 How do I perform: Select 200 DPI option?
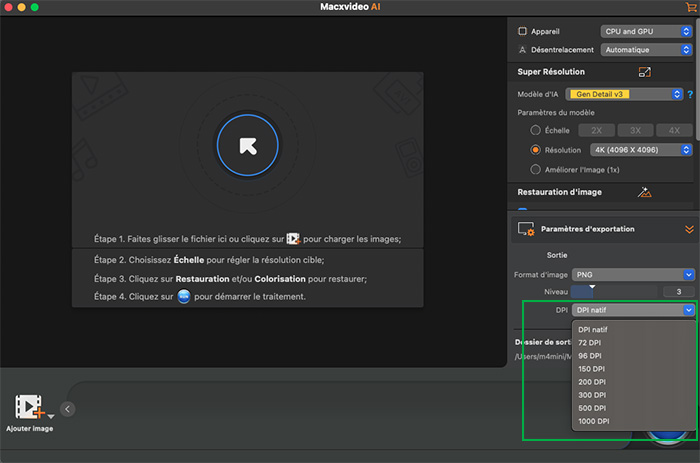(x=633, y=382)
